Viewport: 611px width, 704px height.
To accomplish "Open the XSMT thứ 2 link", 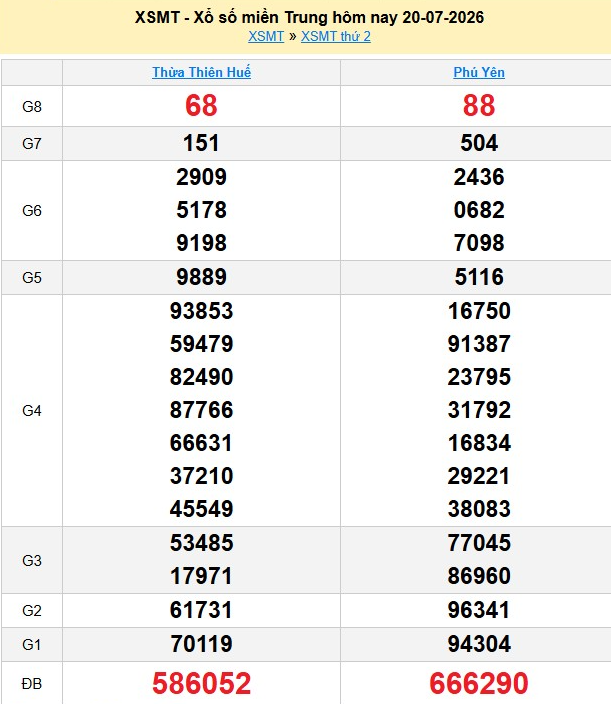I will (x=336, y=36).
